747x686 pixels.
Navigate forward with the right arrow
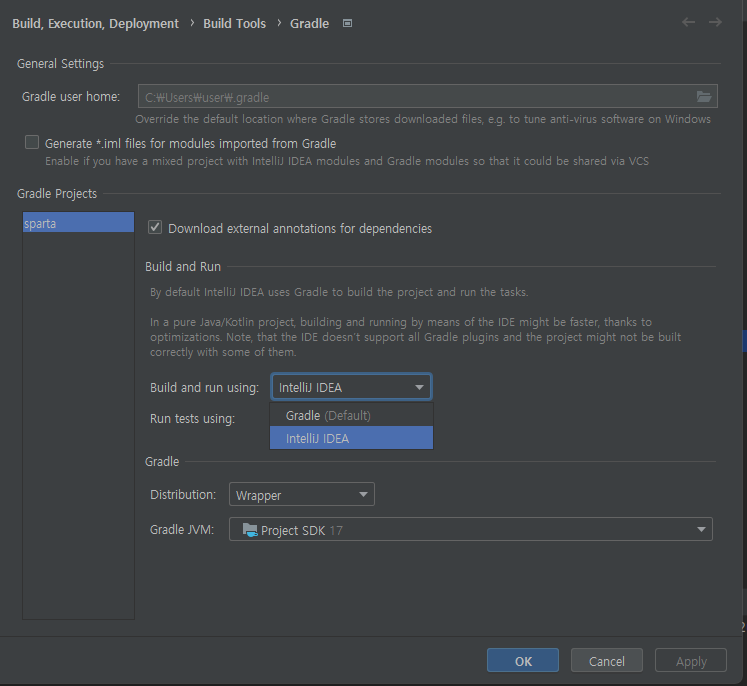[715, 22]
